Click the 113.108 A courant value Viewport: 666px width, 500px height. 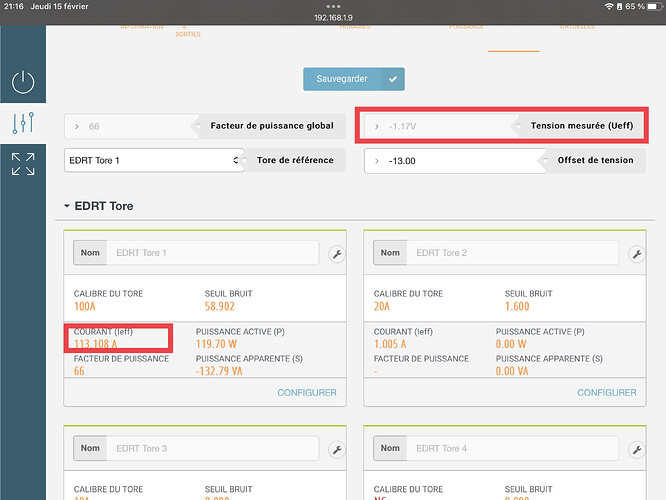[96, 344]
